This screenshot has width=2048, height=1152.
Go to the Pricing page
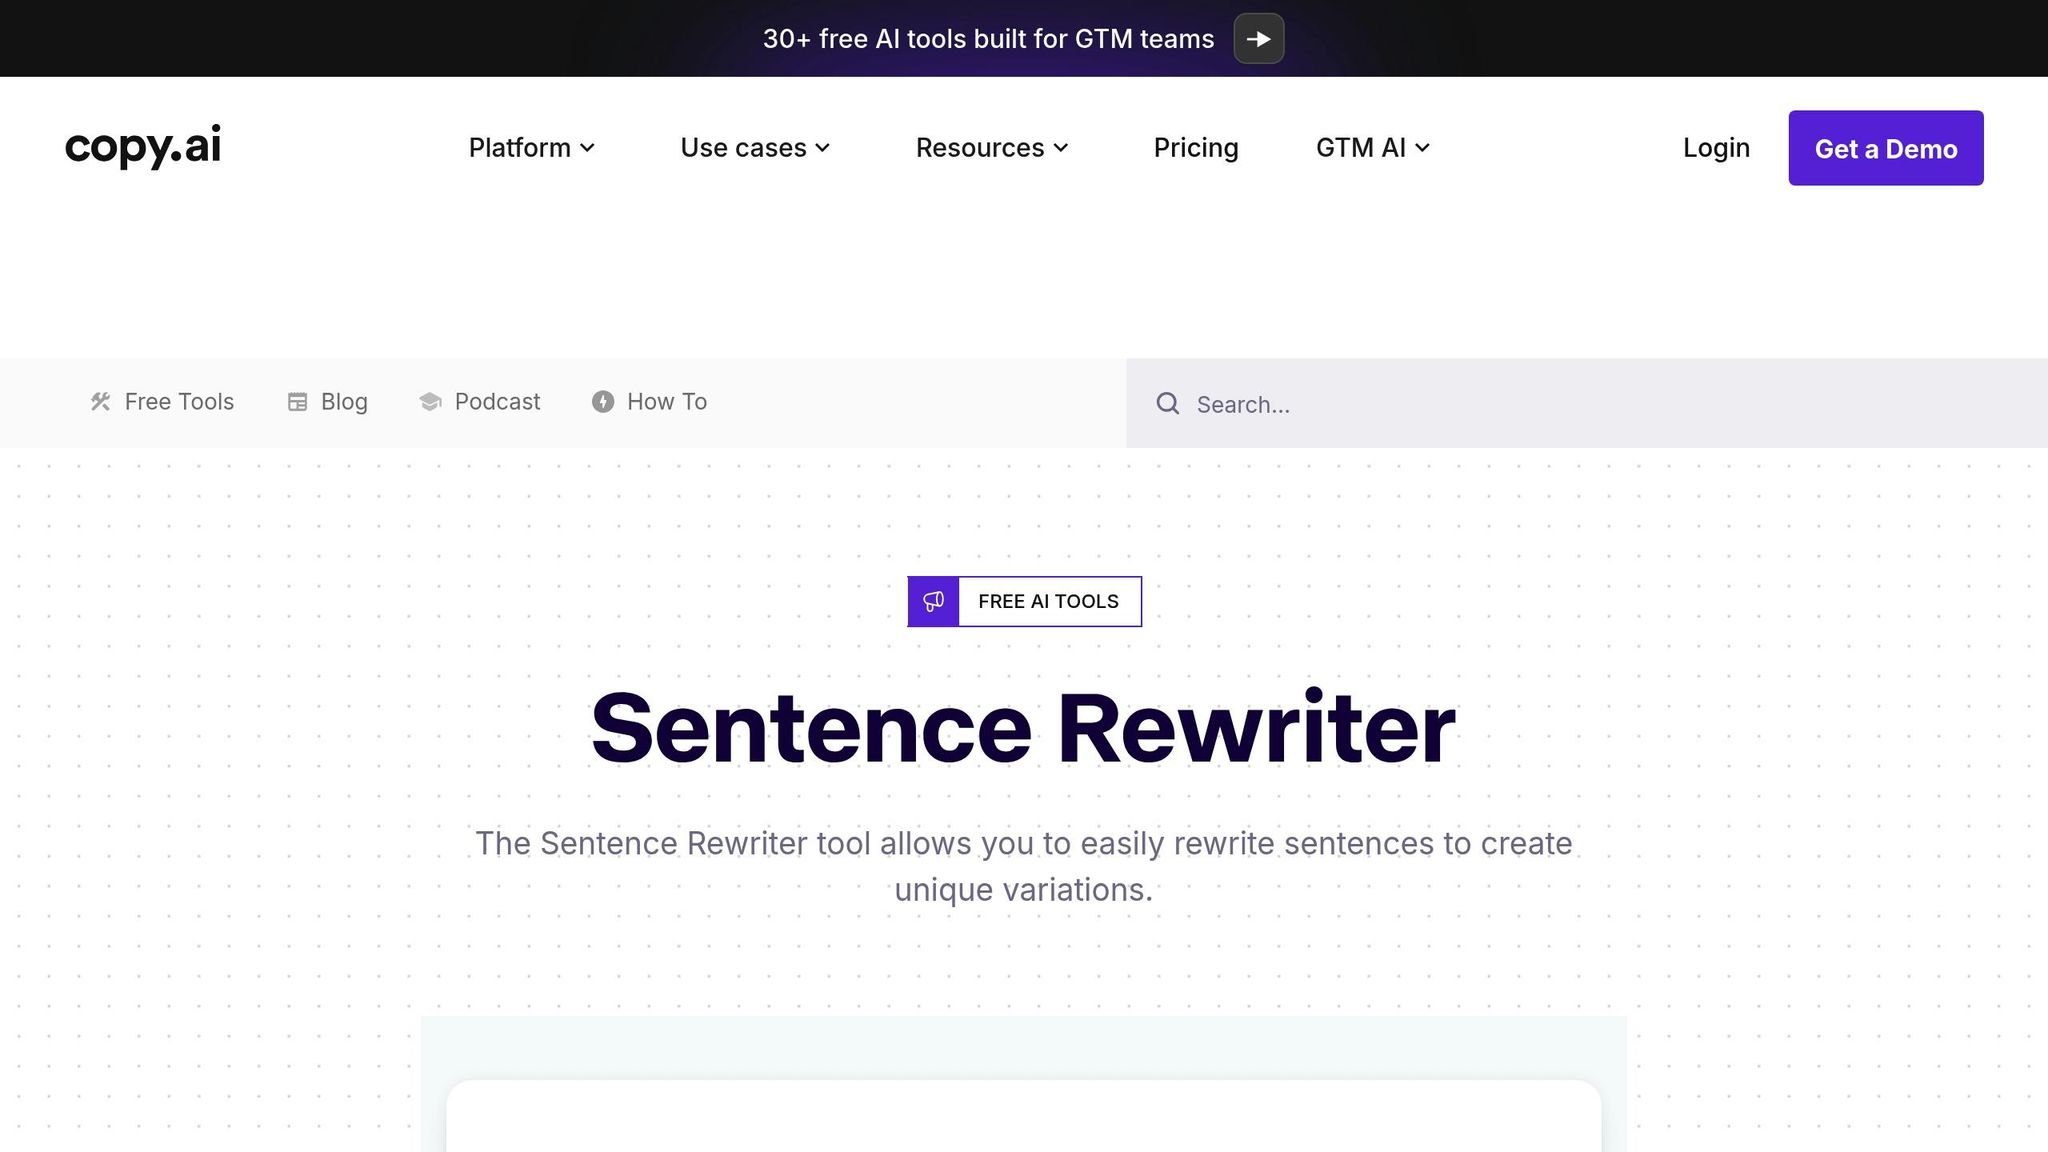1196,148
